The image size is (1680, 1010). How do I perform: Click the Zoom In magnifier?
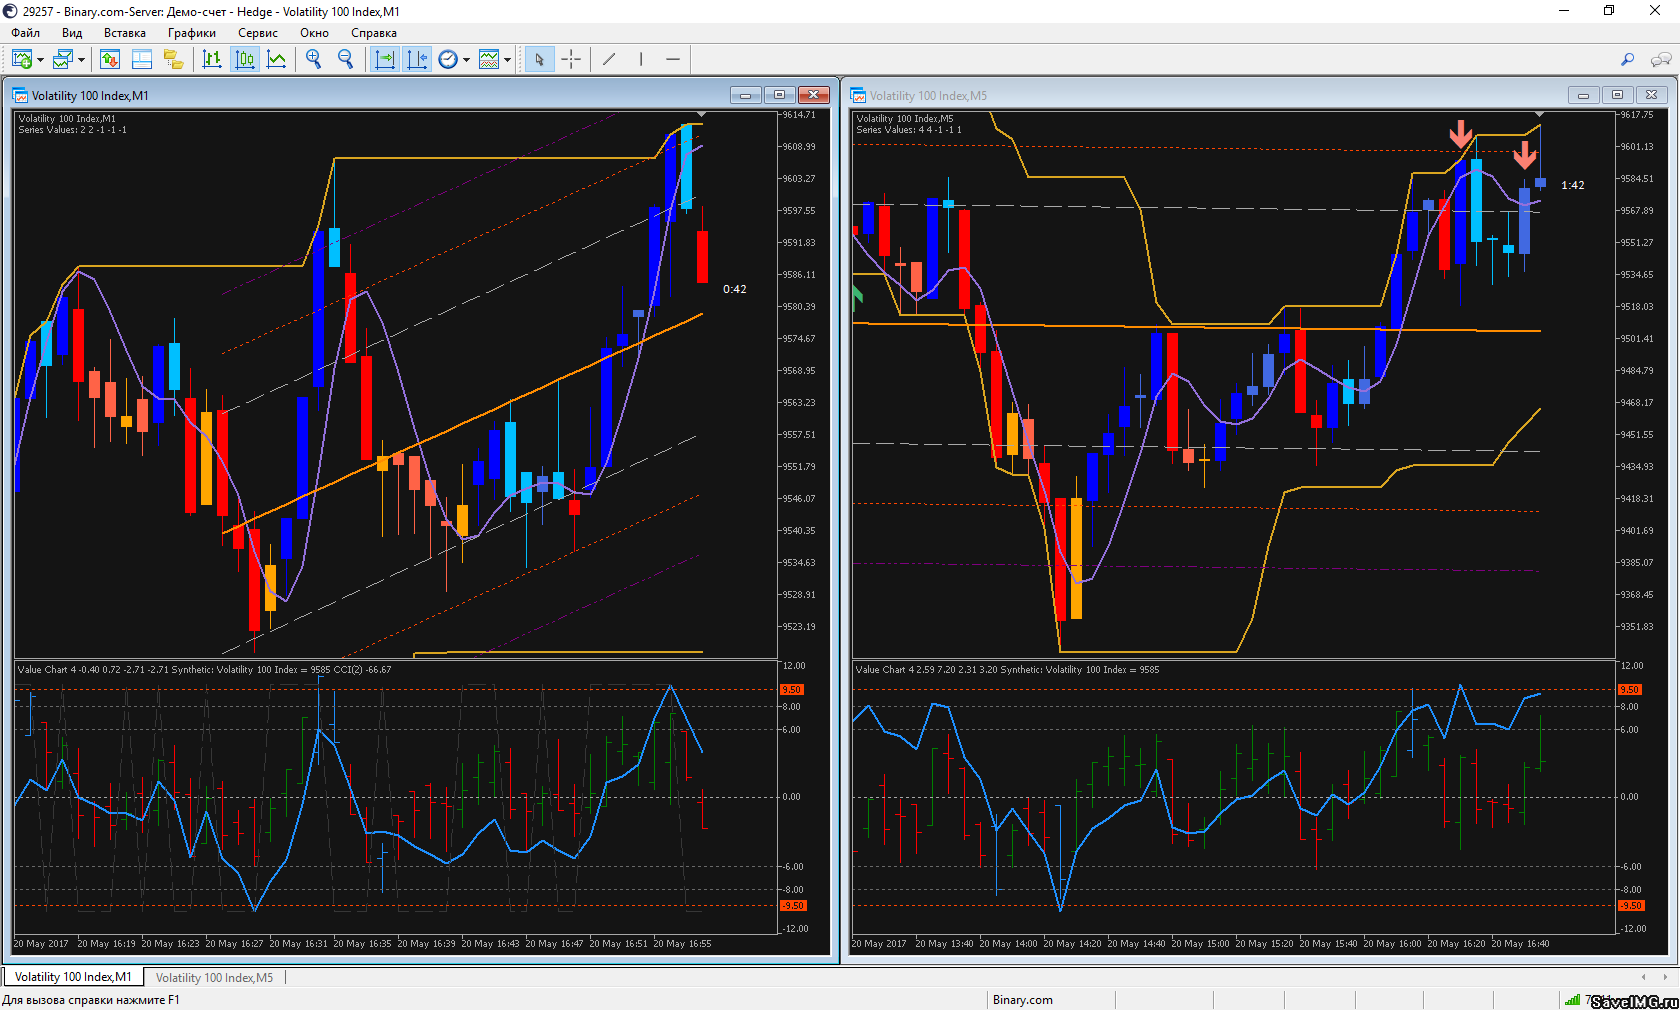point(314,60)
